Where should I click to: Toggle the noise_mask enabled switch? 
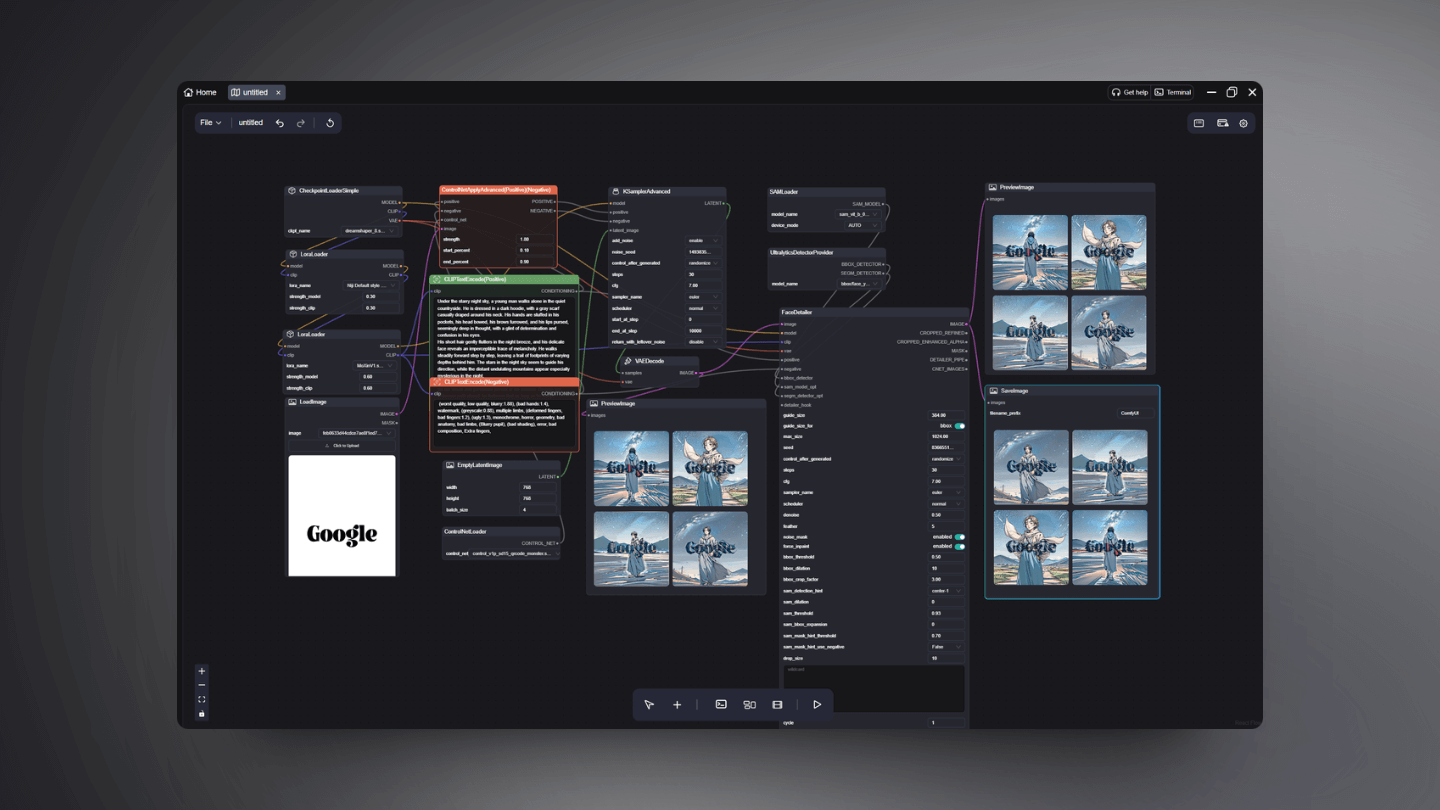tap(959, 537)
